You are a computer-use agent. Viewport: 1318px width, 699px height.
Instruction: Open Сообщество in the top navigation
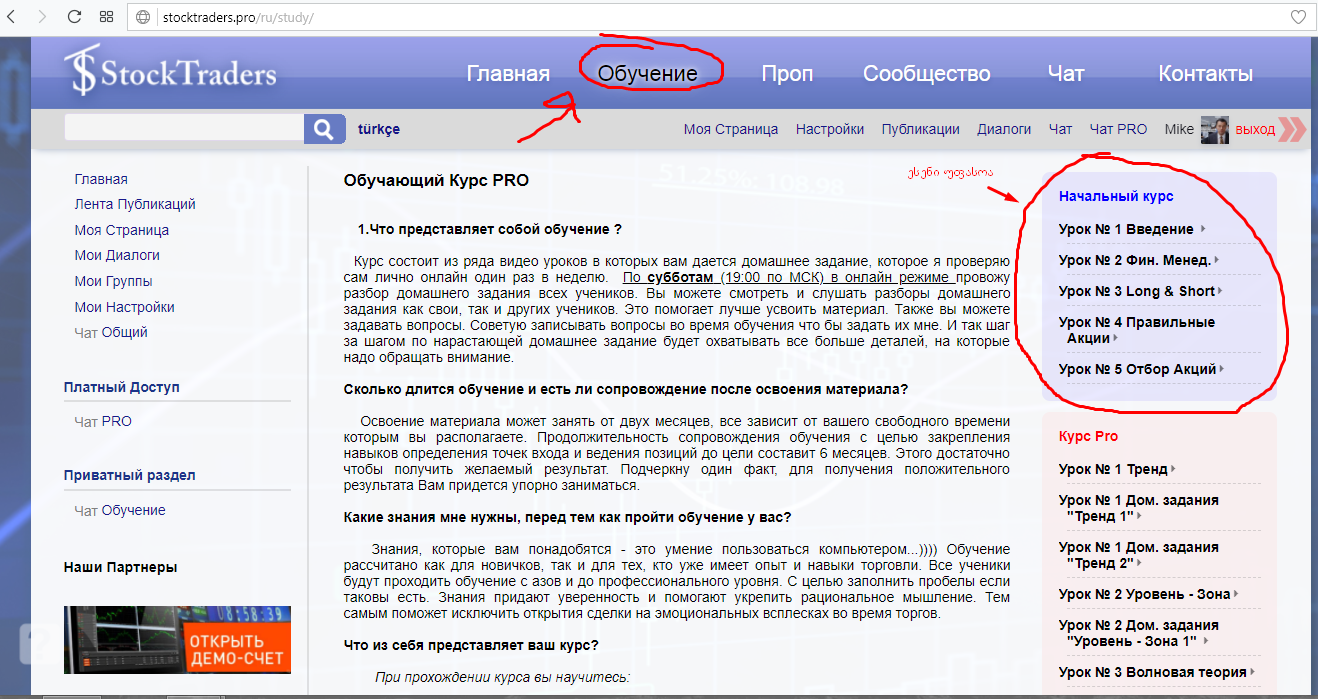click(927, 74)
